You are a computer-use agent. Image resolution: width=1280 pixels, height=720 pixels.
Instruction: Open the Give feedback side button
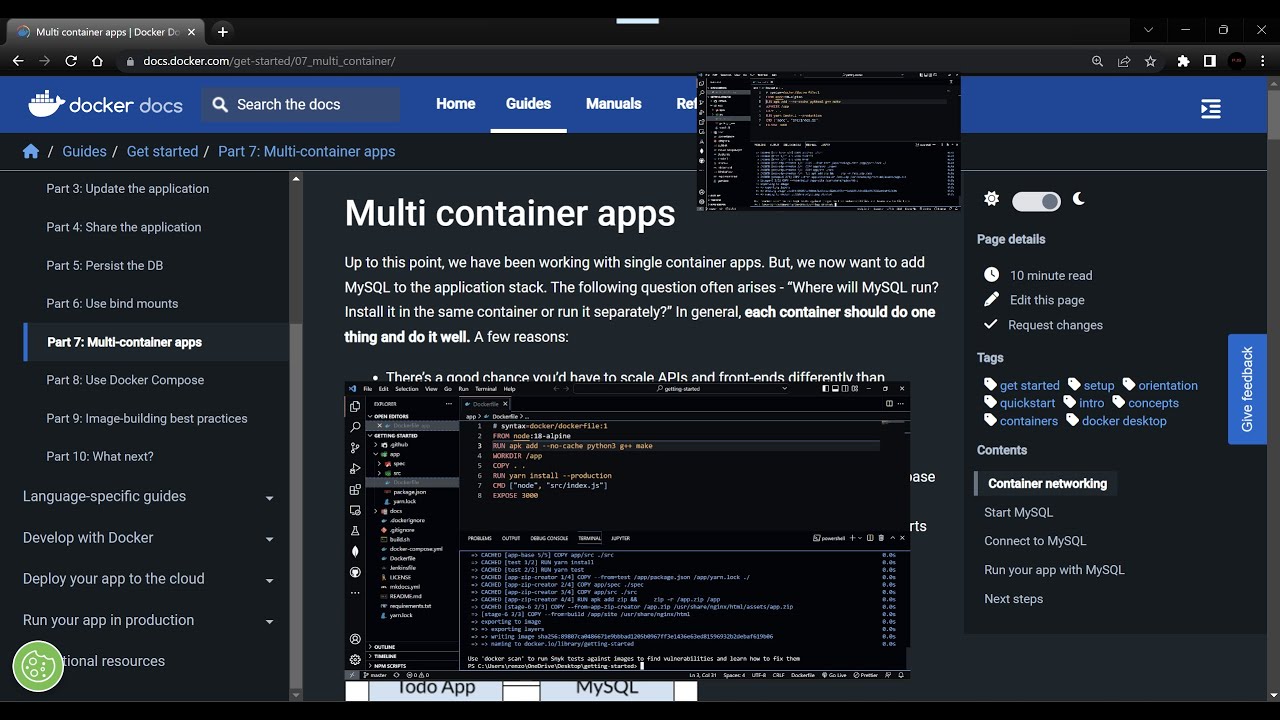pyautogui.click(x=1247, y=389)
